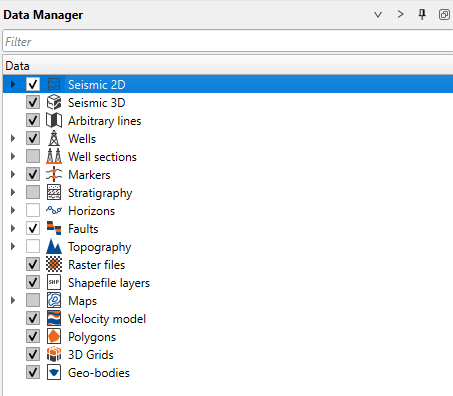Select the Polygons label
453x396 pixels.
(x=92, y=337)
